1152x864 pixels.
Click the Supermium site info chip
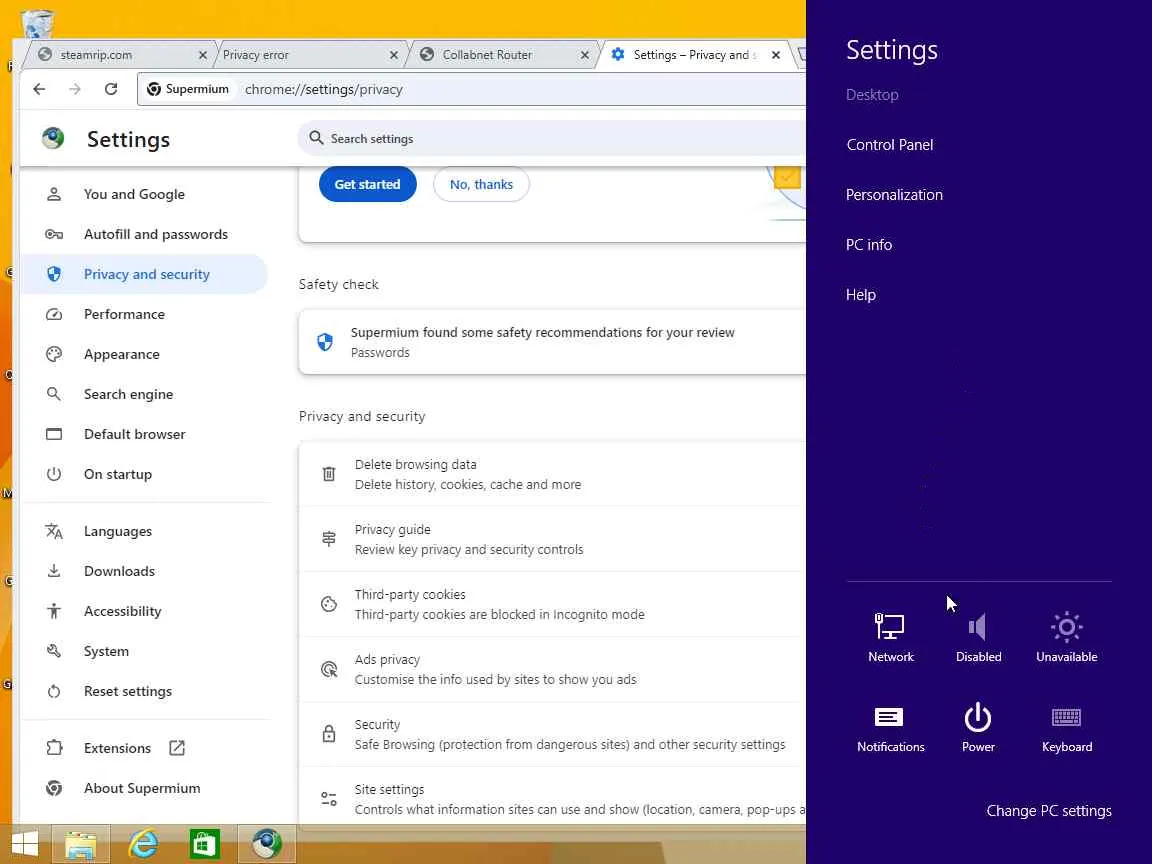pos(188,89)
